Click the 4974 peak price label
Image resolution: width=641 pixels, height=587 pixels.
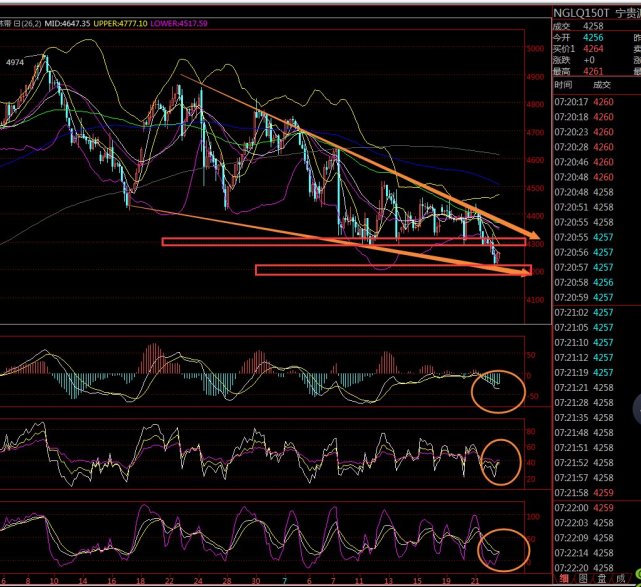pyautogui.click(x=15, y=63)
